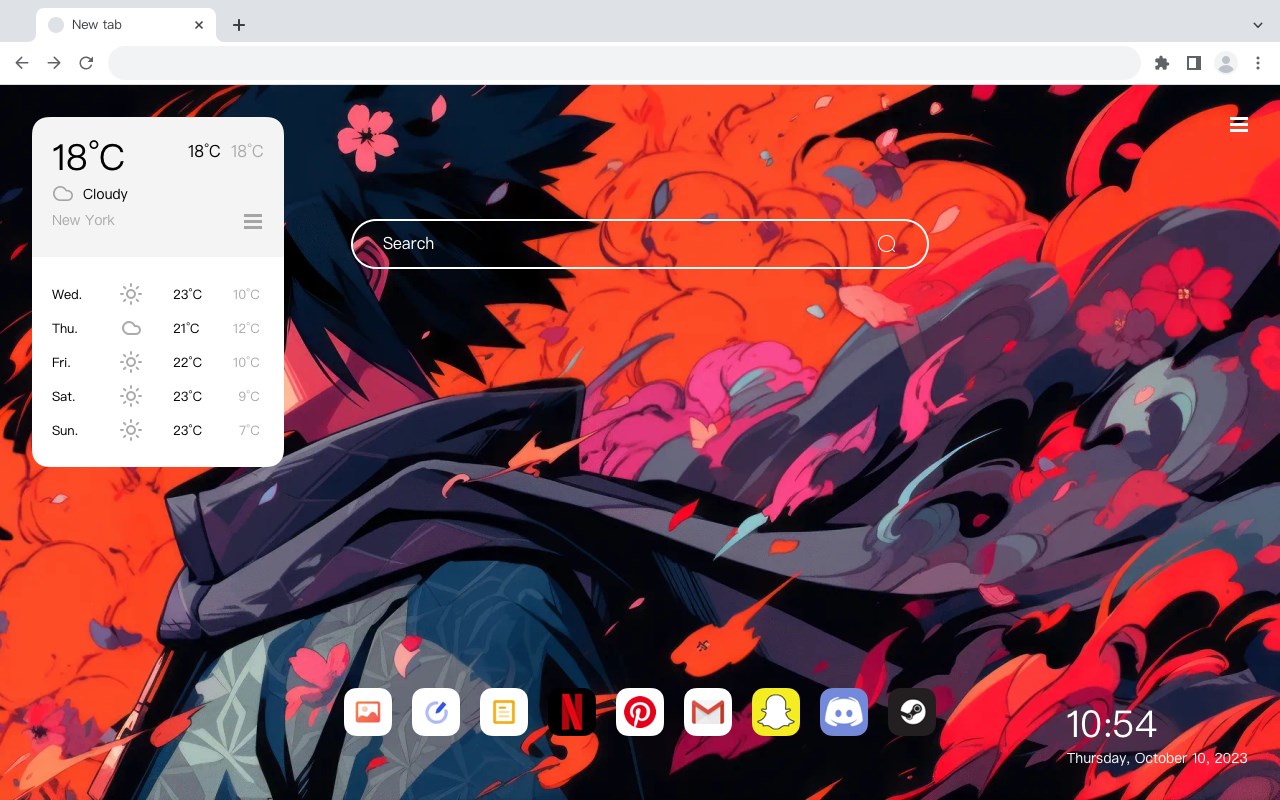This screenshot has width=1280, height=800.
Task: Open the Pinterest shortcut
Action: click(640, 712)
